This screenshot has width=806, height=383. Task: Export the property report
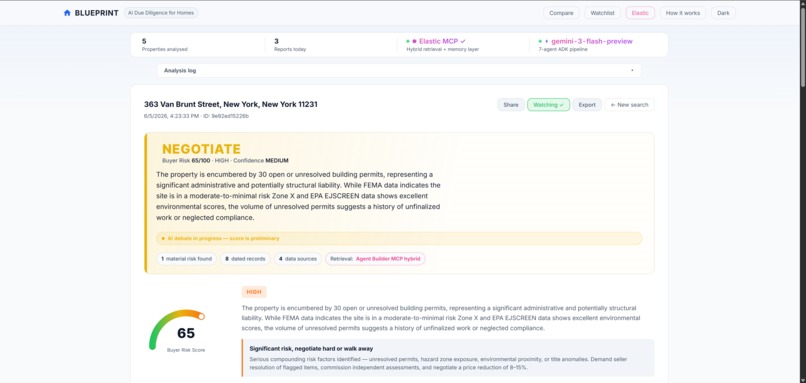(587, 105)
